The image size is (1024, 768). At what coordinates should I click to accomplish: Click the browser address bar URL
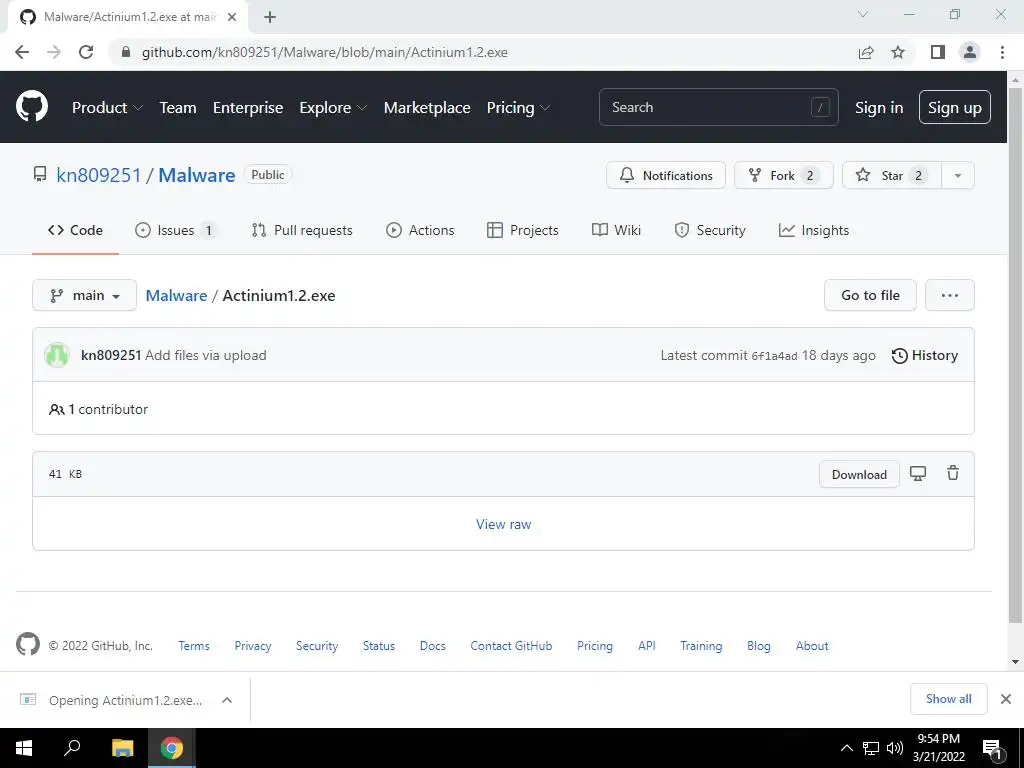click(x=325, y=52)
